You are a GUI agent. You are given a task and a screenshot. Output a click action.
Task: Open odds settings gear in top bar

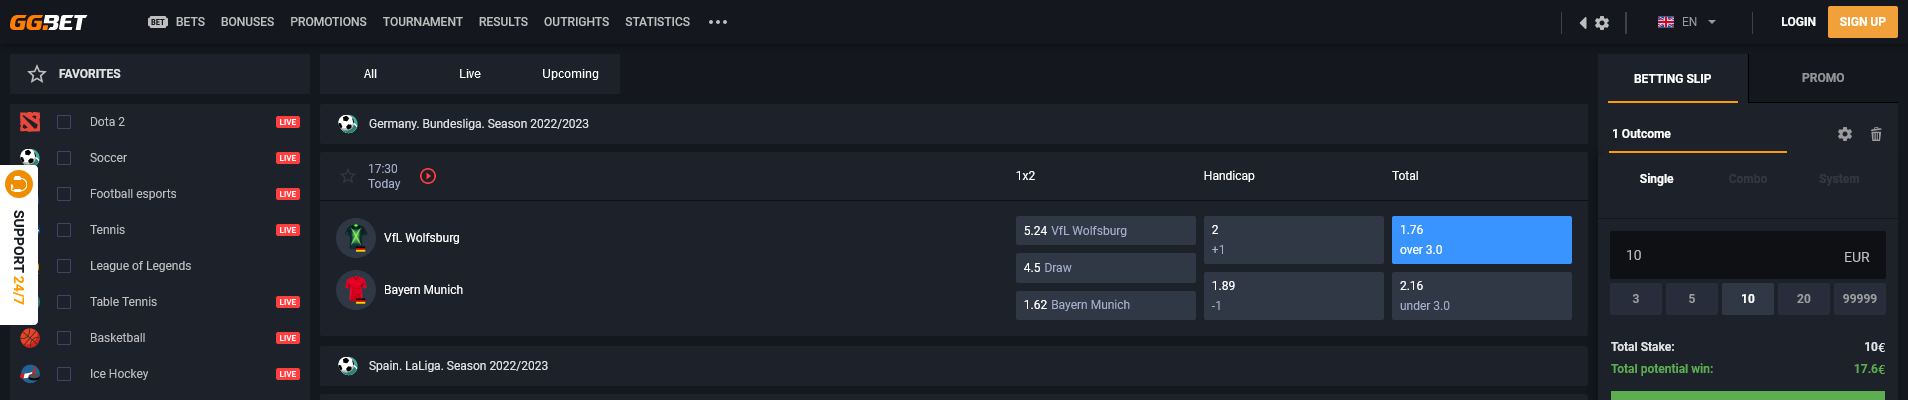(1602, 22)
